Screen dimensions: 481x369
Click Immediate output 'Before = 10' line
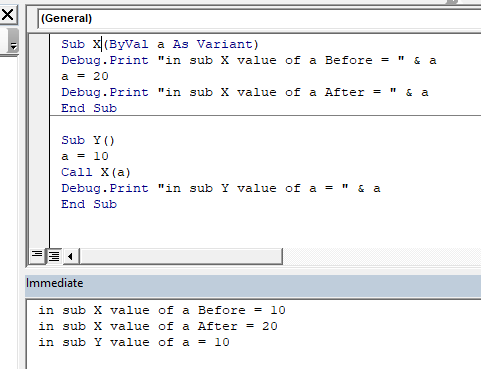click(x=162, y=310)
